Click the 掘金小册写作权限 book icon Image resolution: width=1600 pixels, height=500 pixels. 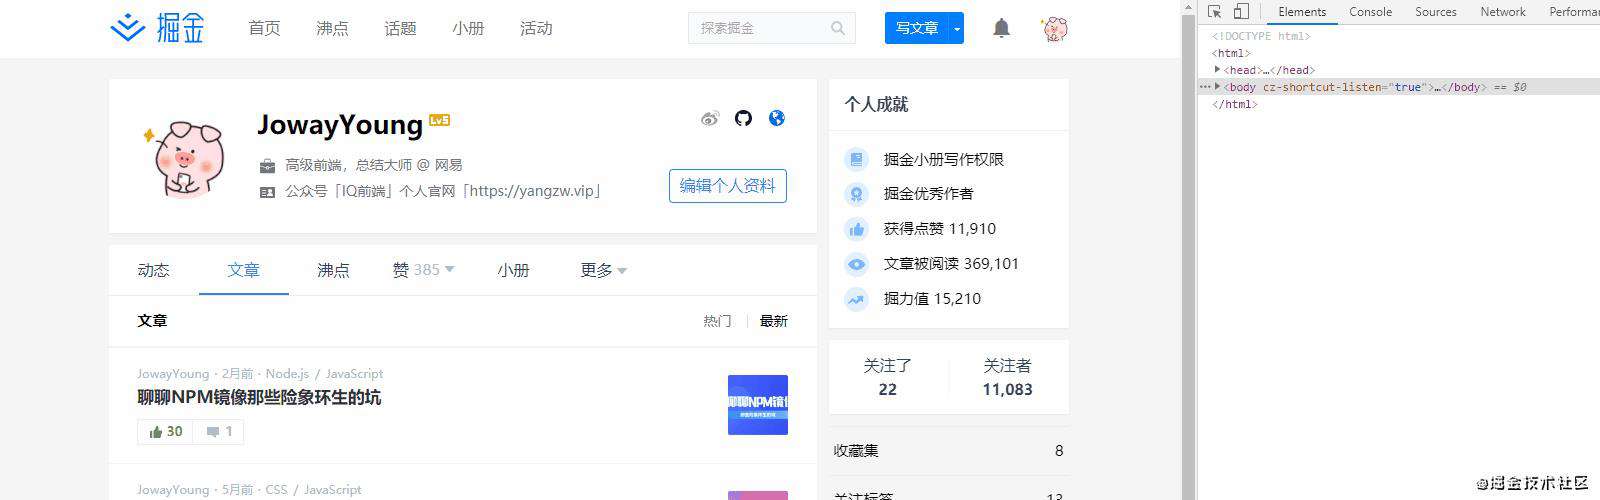[856, 159]
